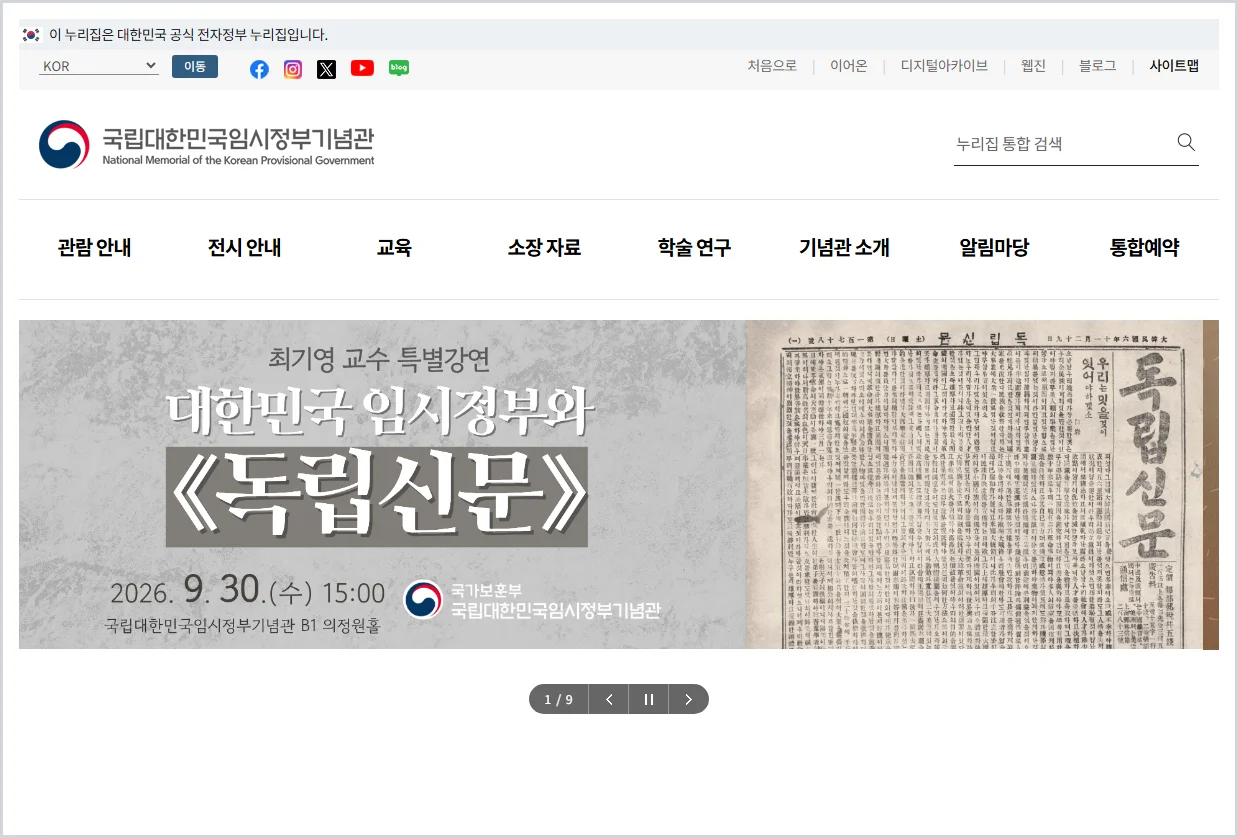Click the 1 / 9 slide counter
Viewport: 1238px width, 838px height.
[x=558, y=699]
